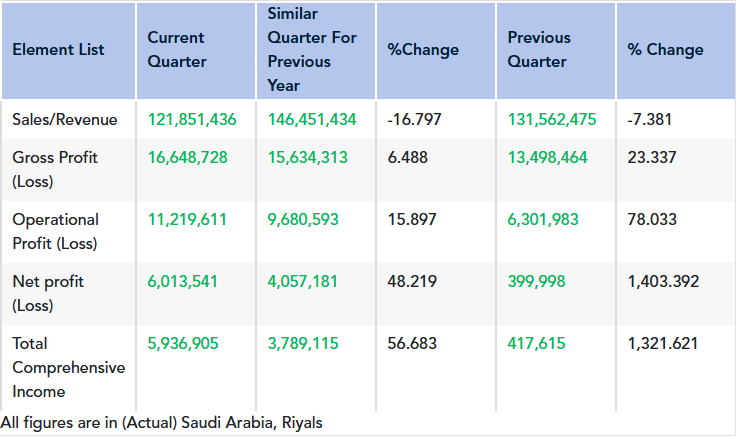
Task: Open the current quarter sales value 121,851,436
Action: click(x=192, y=120)
